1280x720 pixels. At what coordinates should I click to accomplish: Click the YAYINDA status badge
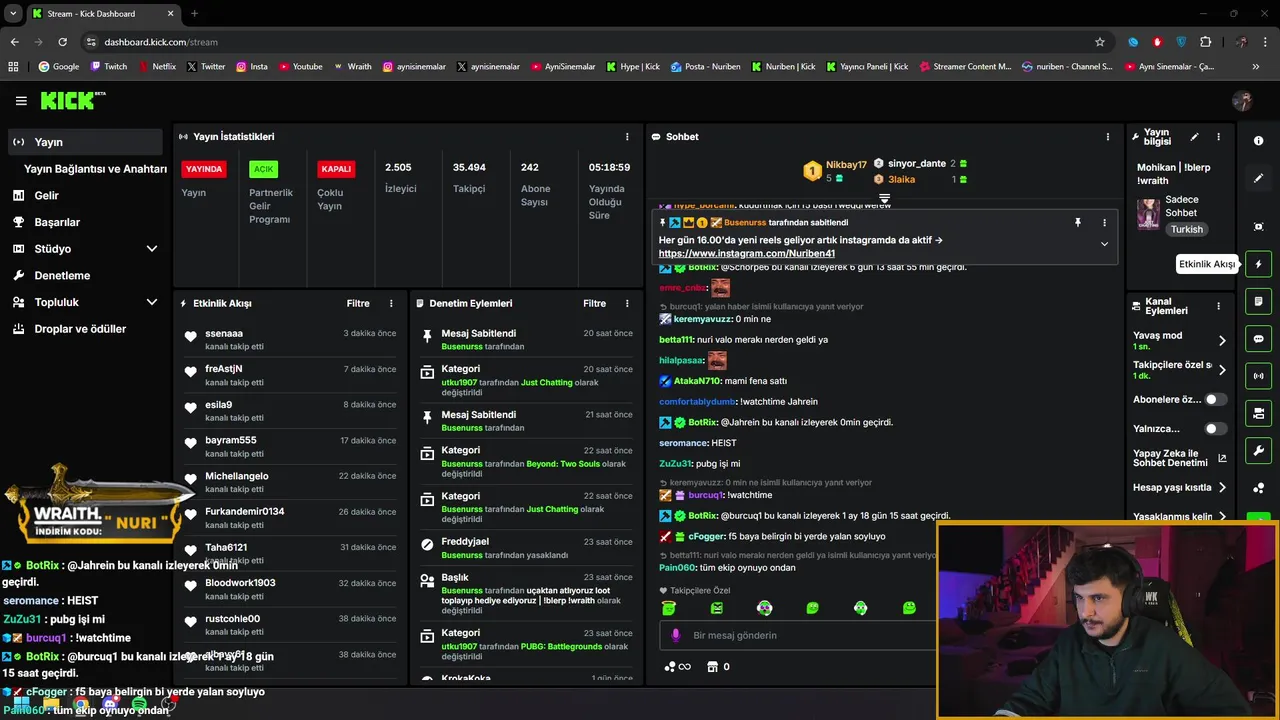click(x=204, y=169)
